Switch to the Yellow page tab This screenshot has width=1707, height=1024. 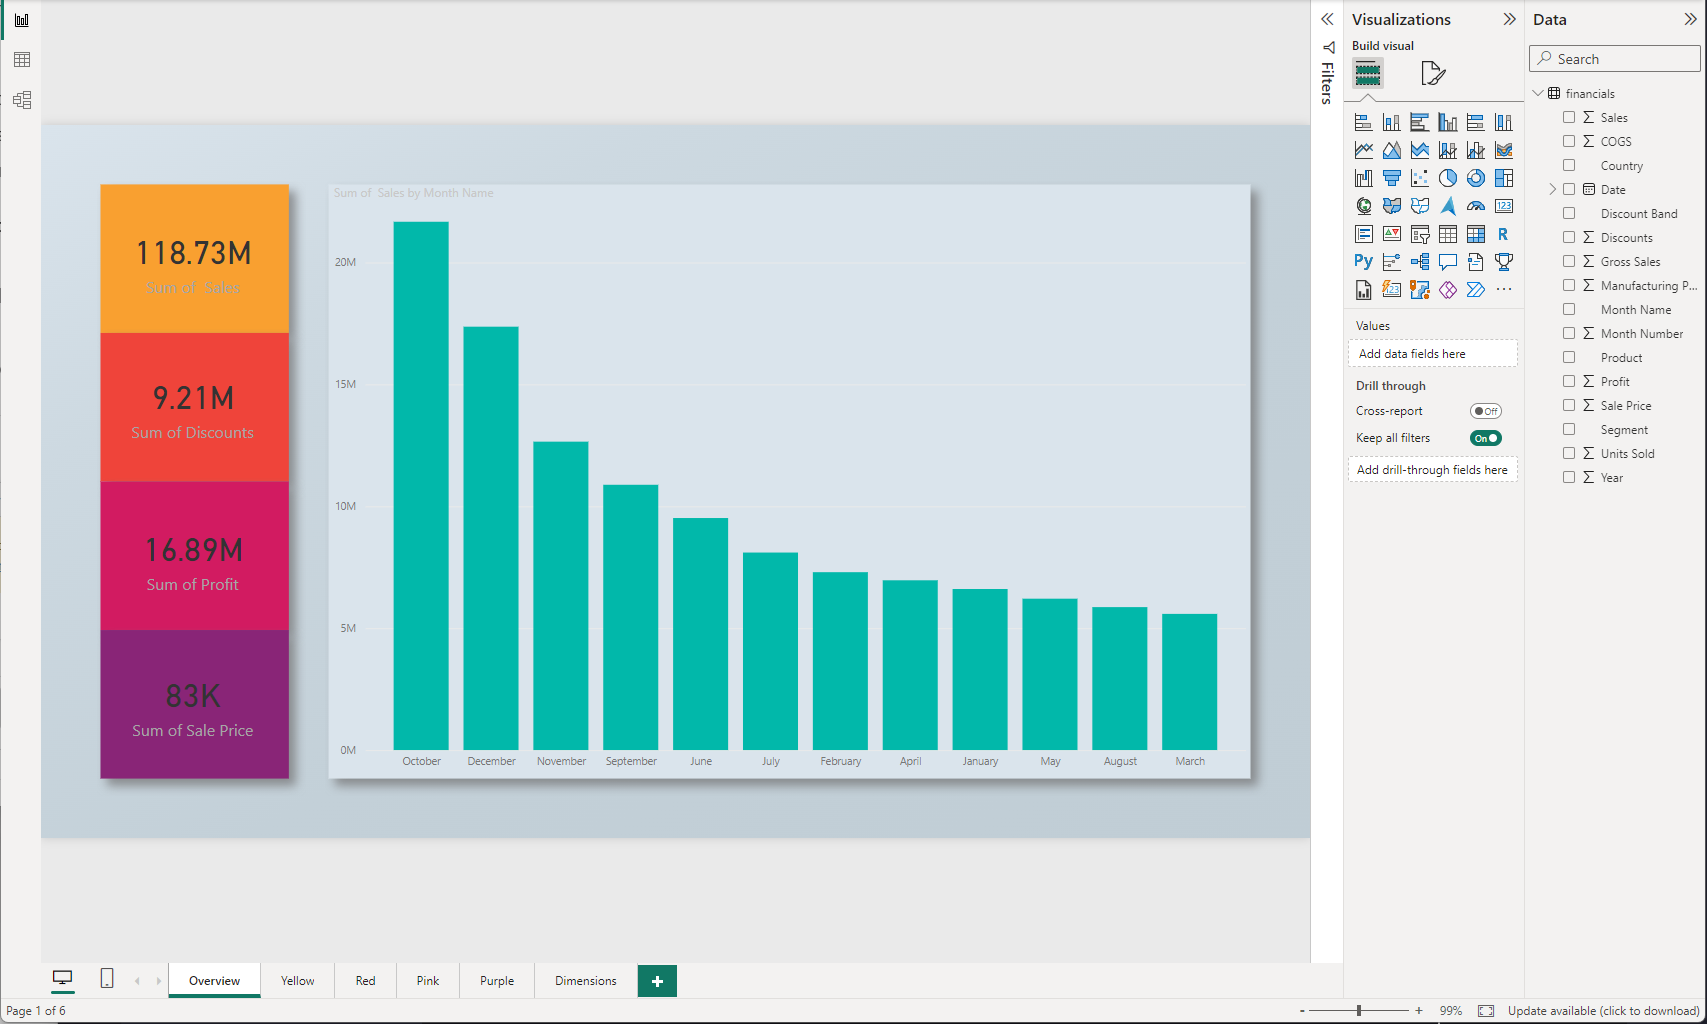[x=297, y=981]
